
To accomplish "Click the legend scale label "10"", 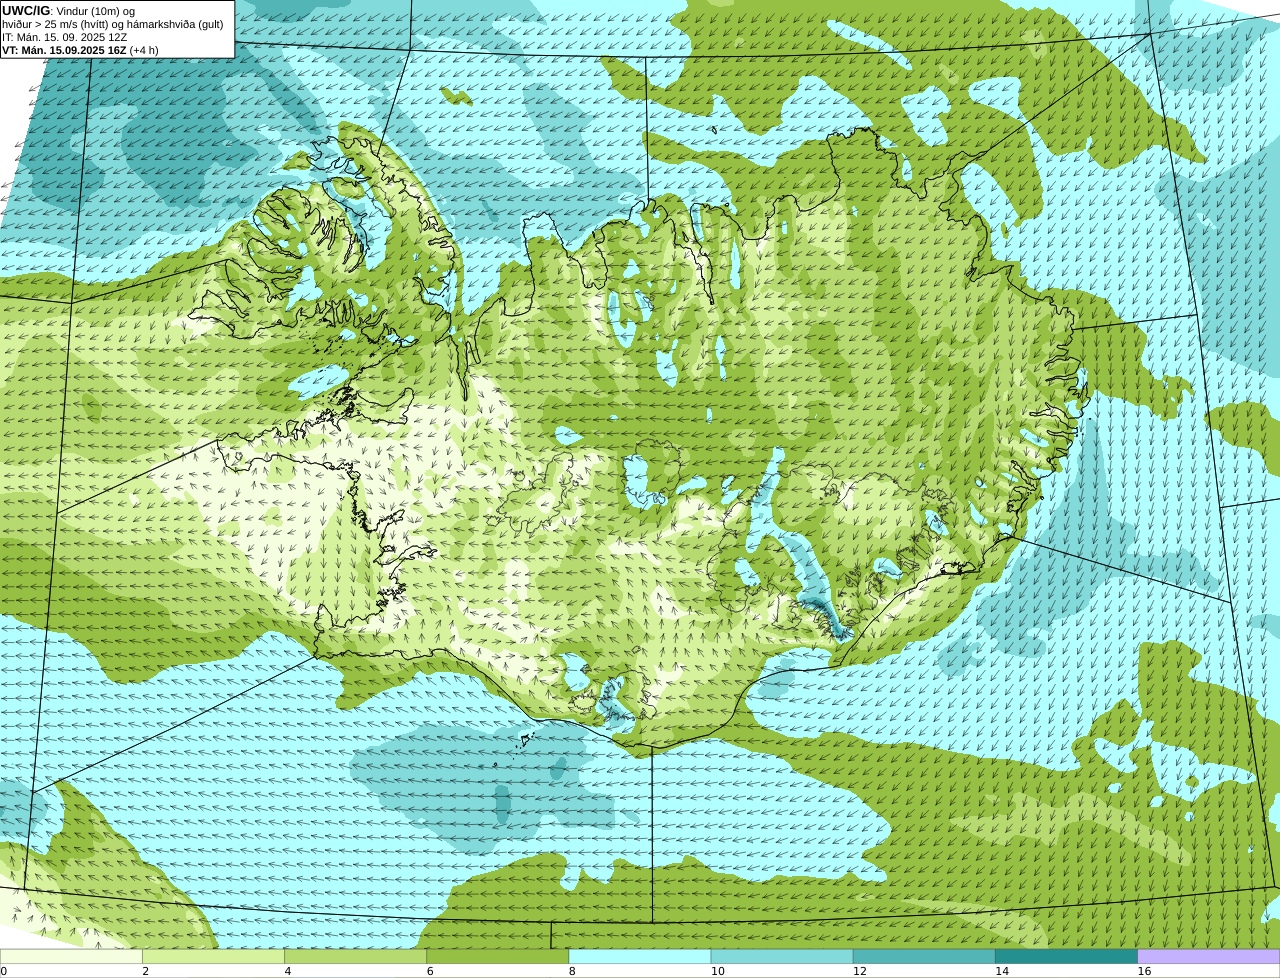I will 717,971.
